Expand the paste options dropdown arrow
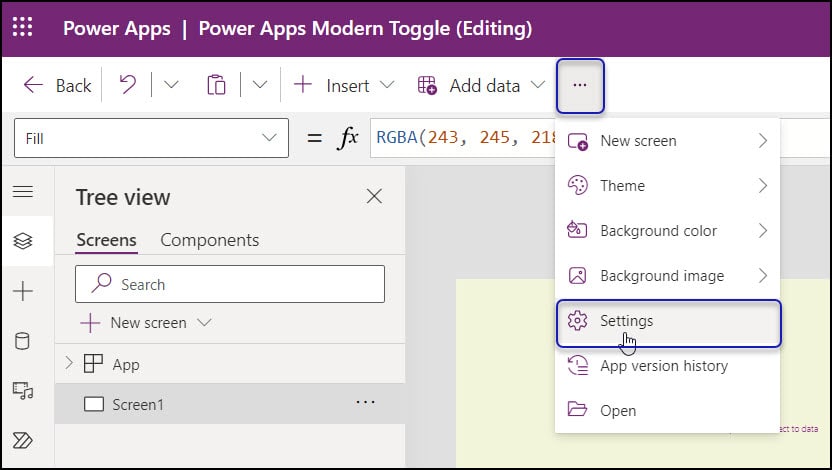The width and height of the screenshot is (832, 470). (259, 85)
